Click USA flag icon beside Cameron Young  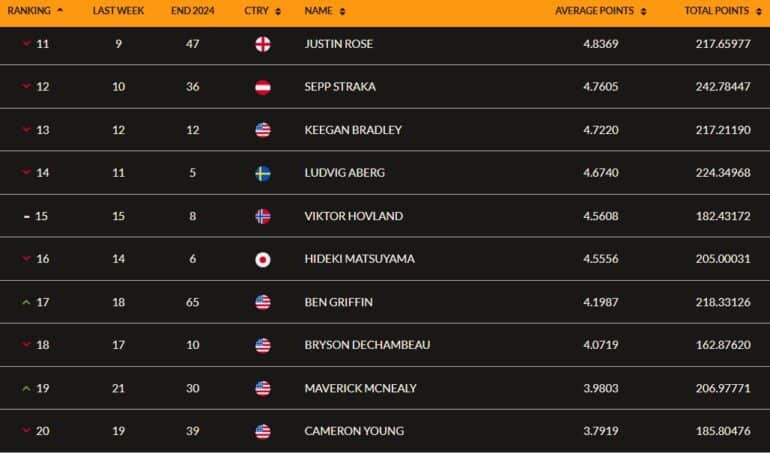tap(263, 431)
